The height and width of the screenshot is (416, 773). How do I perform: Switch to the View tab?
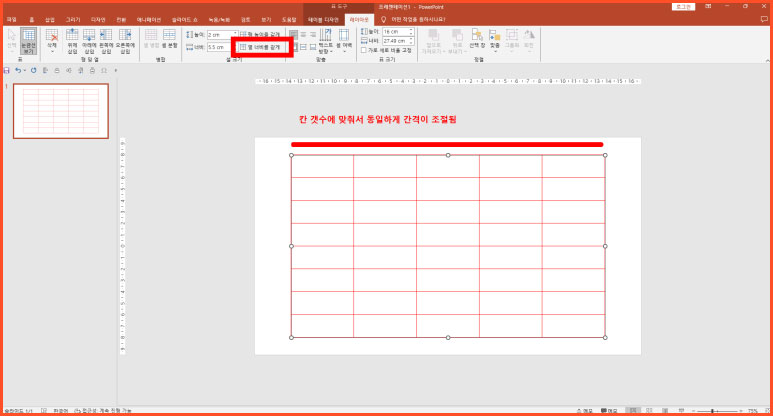click(x=266, y=20)
